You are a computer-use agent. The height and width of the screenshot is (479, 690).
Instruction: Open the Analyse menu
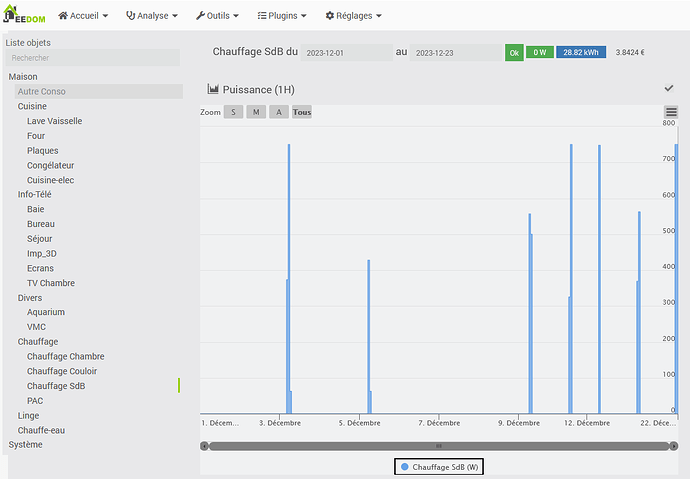coord(152,16)
